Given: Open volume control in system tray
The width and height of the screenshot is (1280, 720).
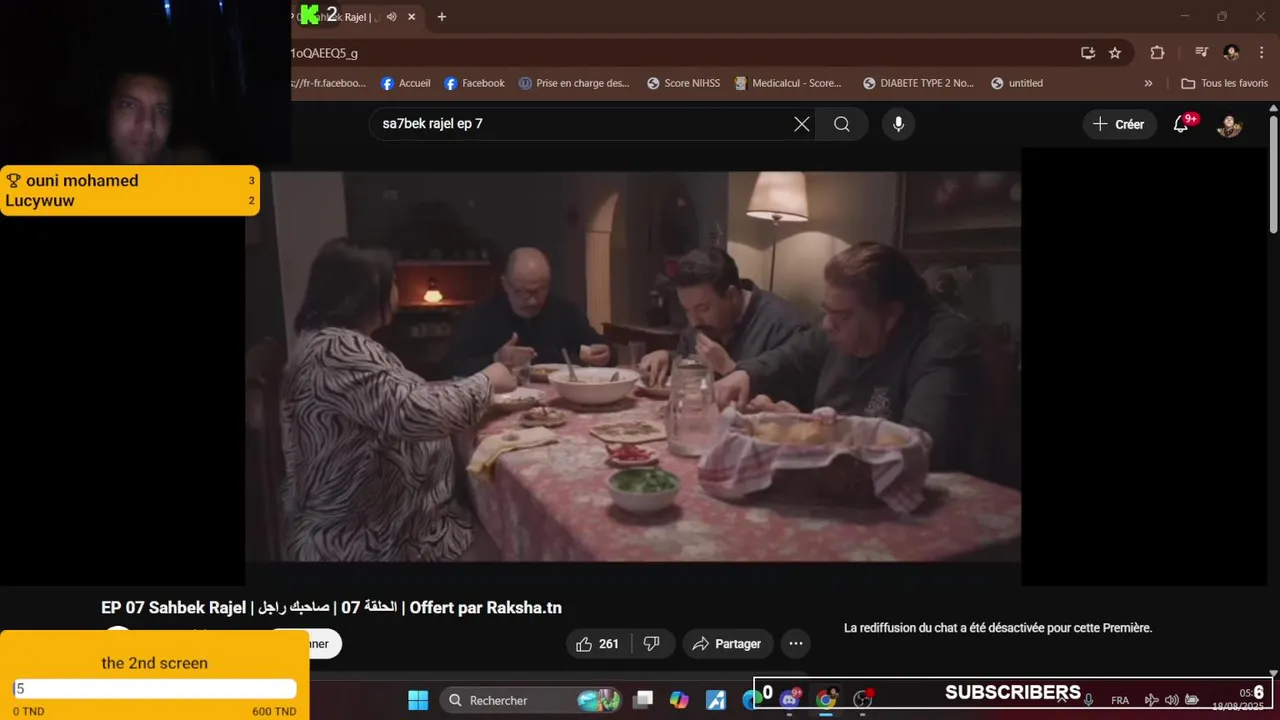Looking at the screenshot, I should click(x=1172, y=700).
